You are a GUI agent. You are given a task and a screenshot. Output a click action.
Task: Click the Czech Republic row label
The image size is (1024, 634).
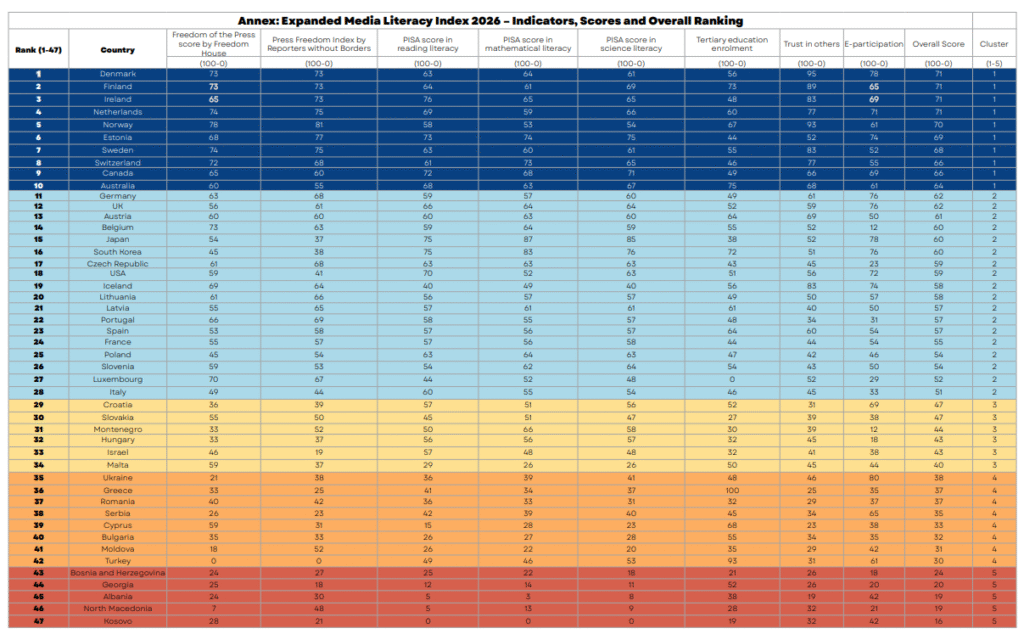(118, 264)
